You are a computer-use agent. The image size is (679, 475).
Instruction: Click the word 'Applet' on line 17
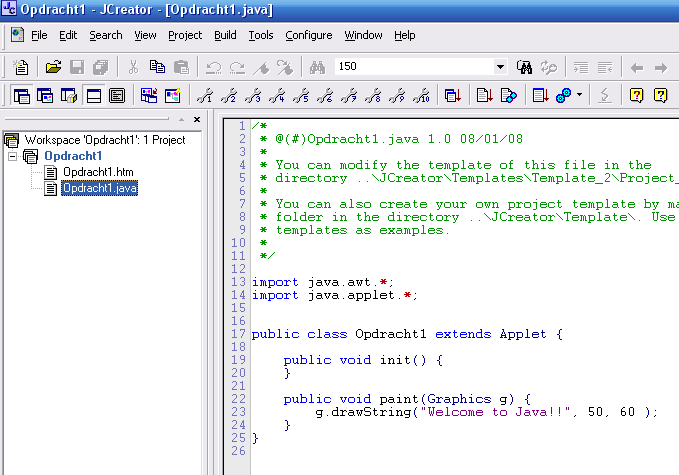click(x=523, y=334)
